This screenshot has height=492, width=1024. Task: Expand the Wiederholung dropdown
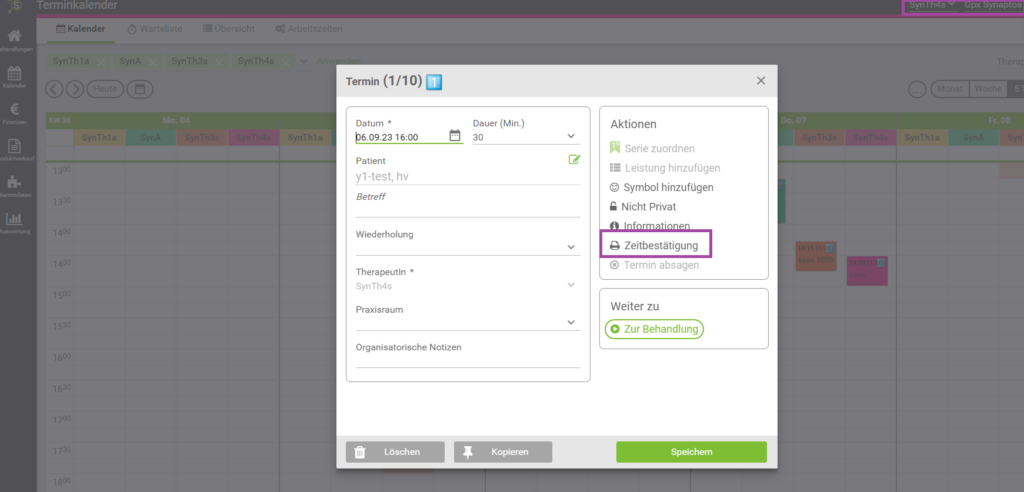point(571,247)
